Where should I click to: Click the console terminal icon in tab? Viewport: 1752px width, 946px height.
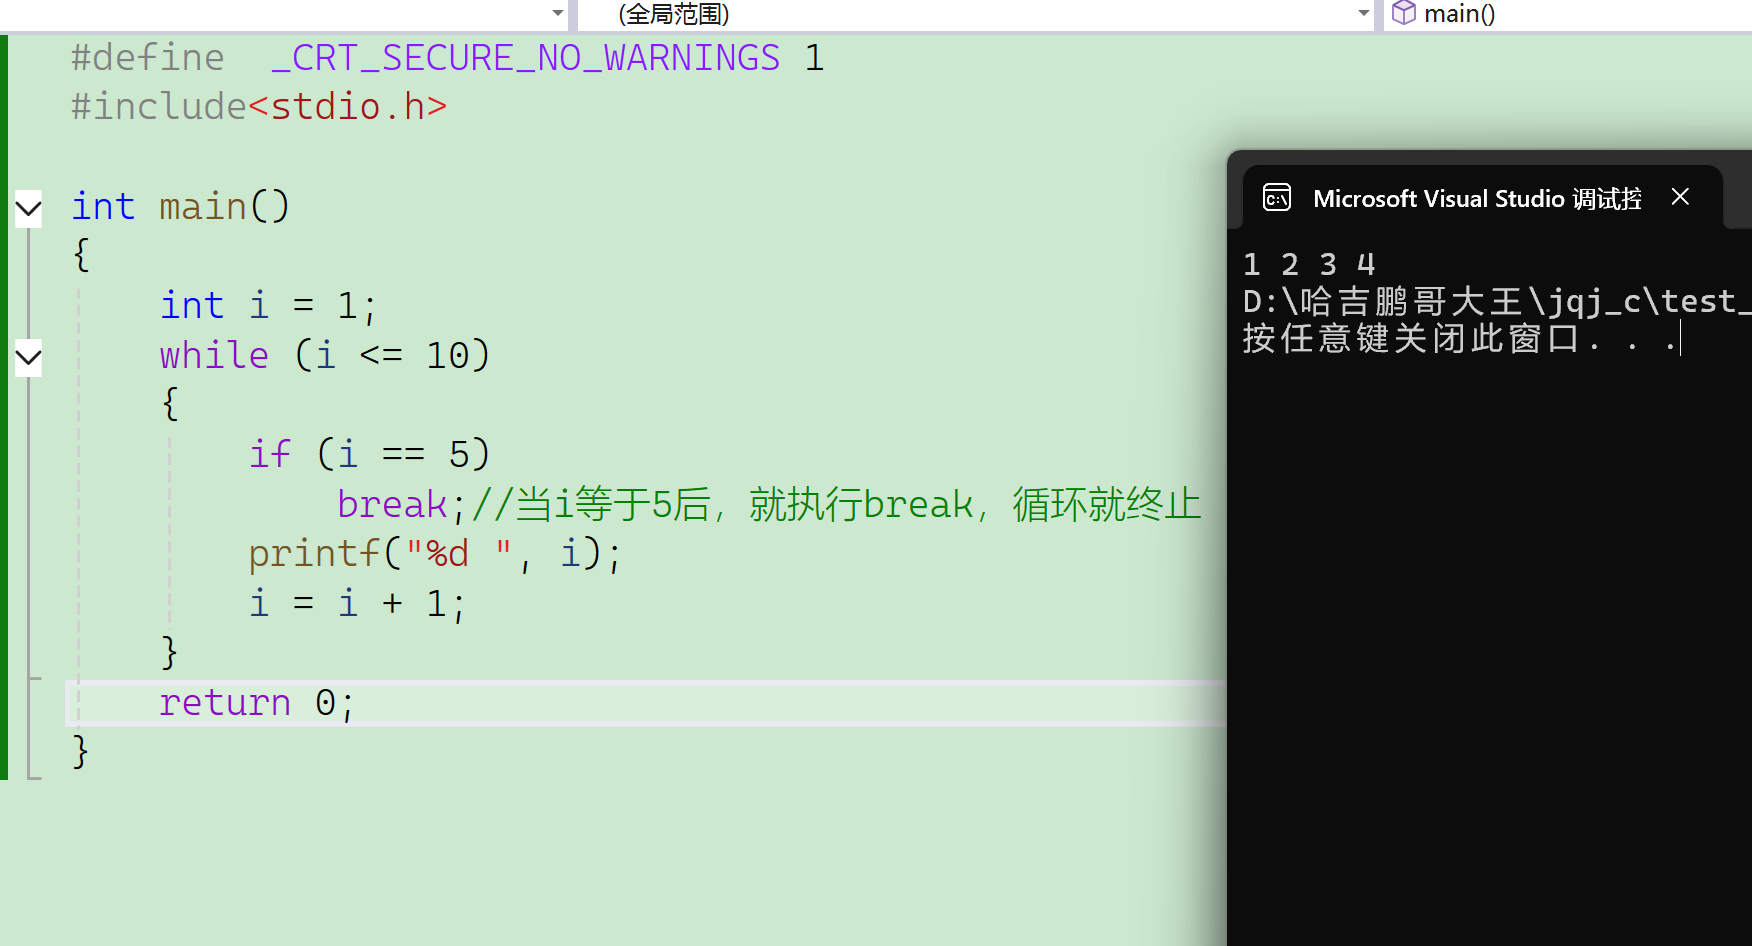pos(1277,197)
